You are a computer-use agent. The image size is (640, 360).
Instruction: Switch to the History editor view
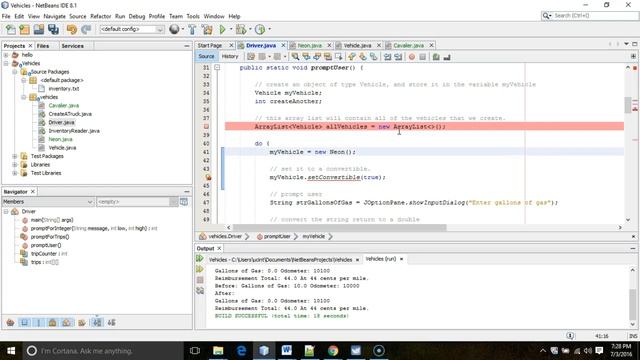click(x=230, y=56)
